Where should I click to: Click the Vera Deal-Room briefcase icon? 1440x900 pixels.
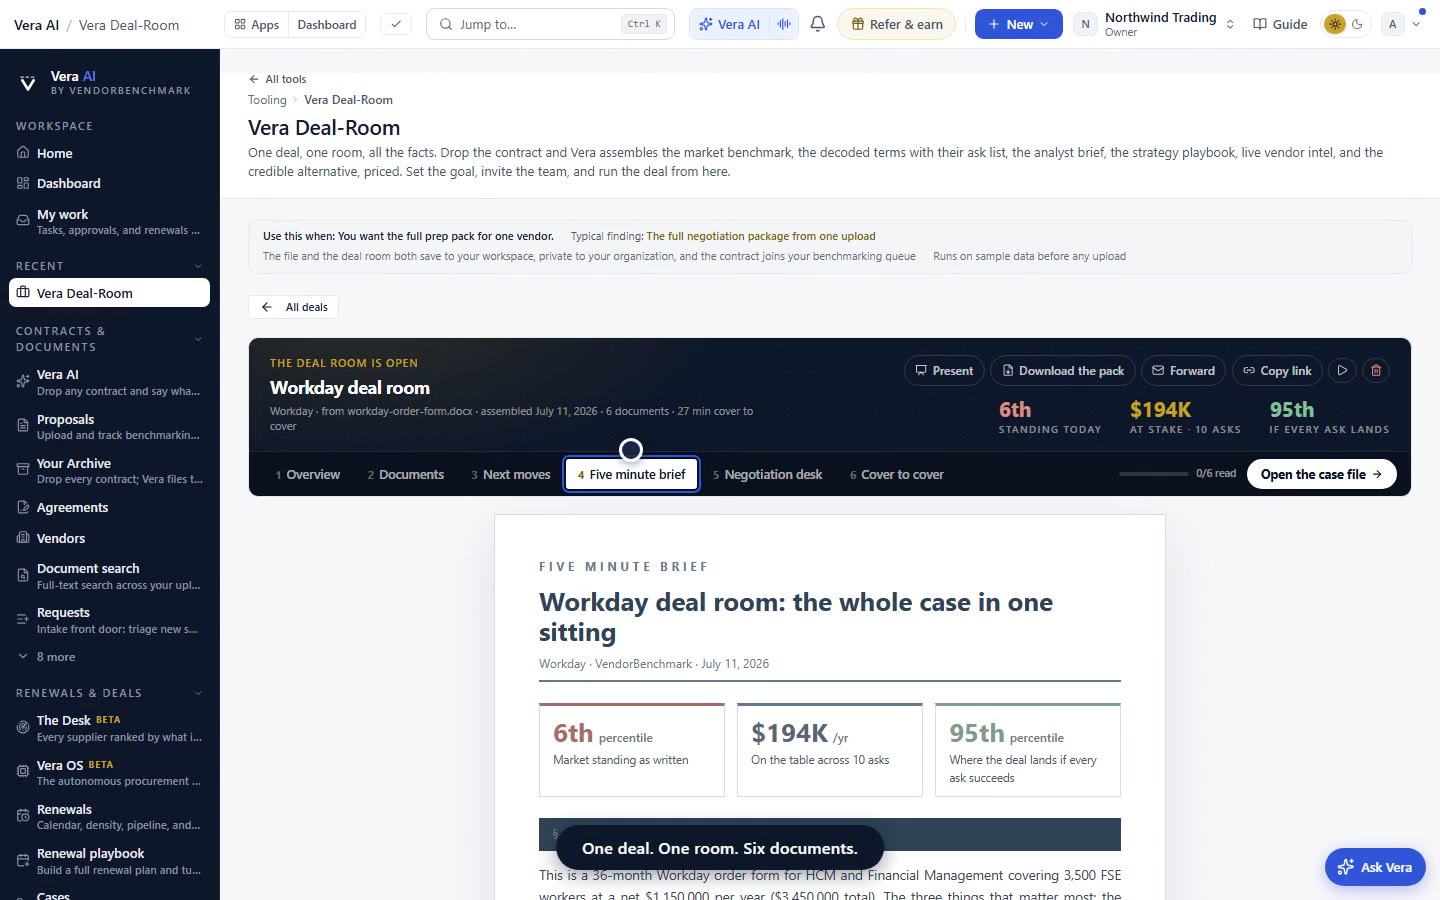point(23,293)
